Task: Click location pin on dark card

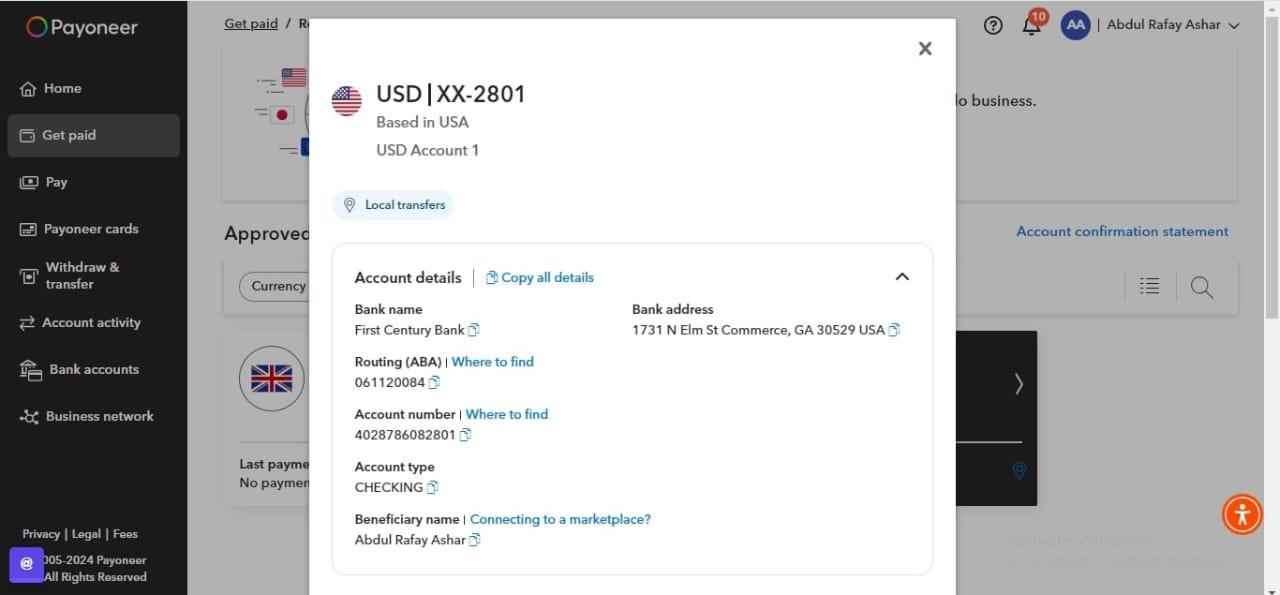Action: pyautogui.click(x=1019, y=470)
